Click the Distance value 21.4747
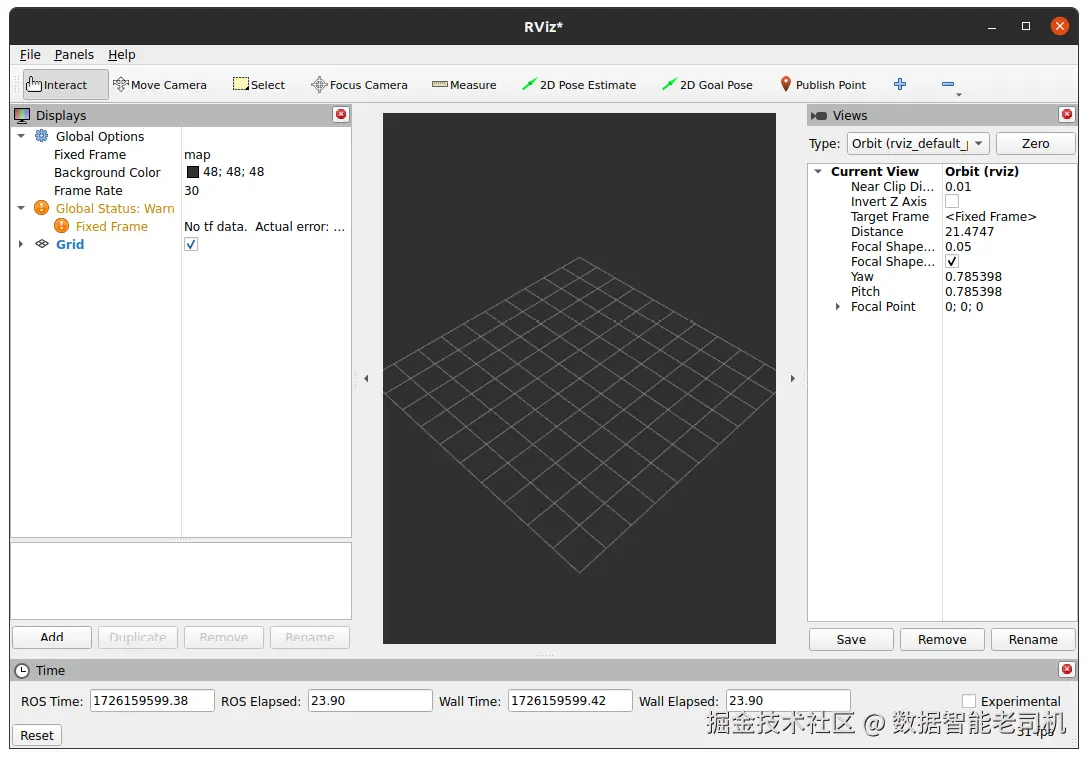The height and width of the screenshot is (758, 1088). click(x=969, y=231)
